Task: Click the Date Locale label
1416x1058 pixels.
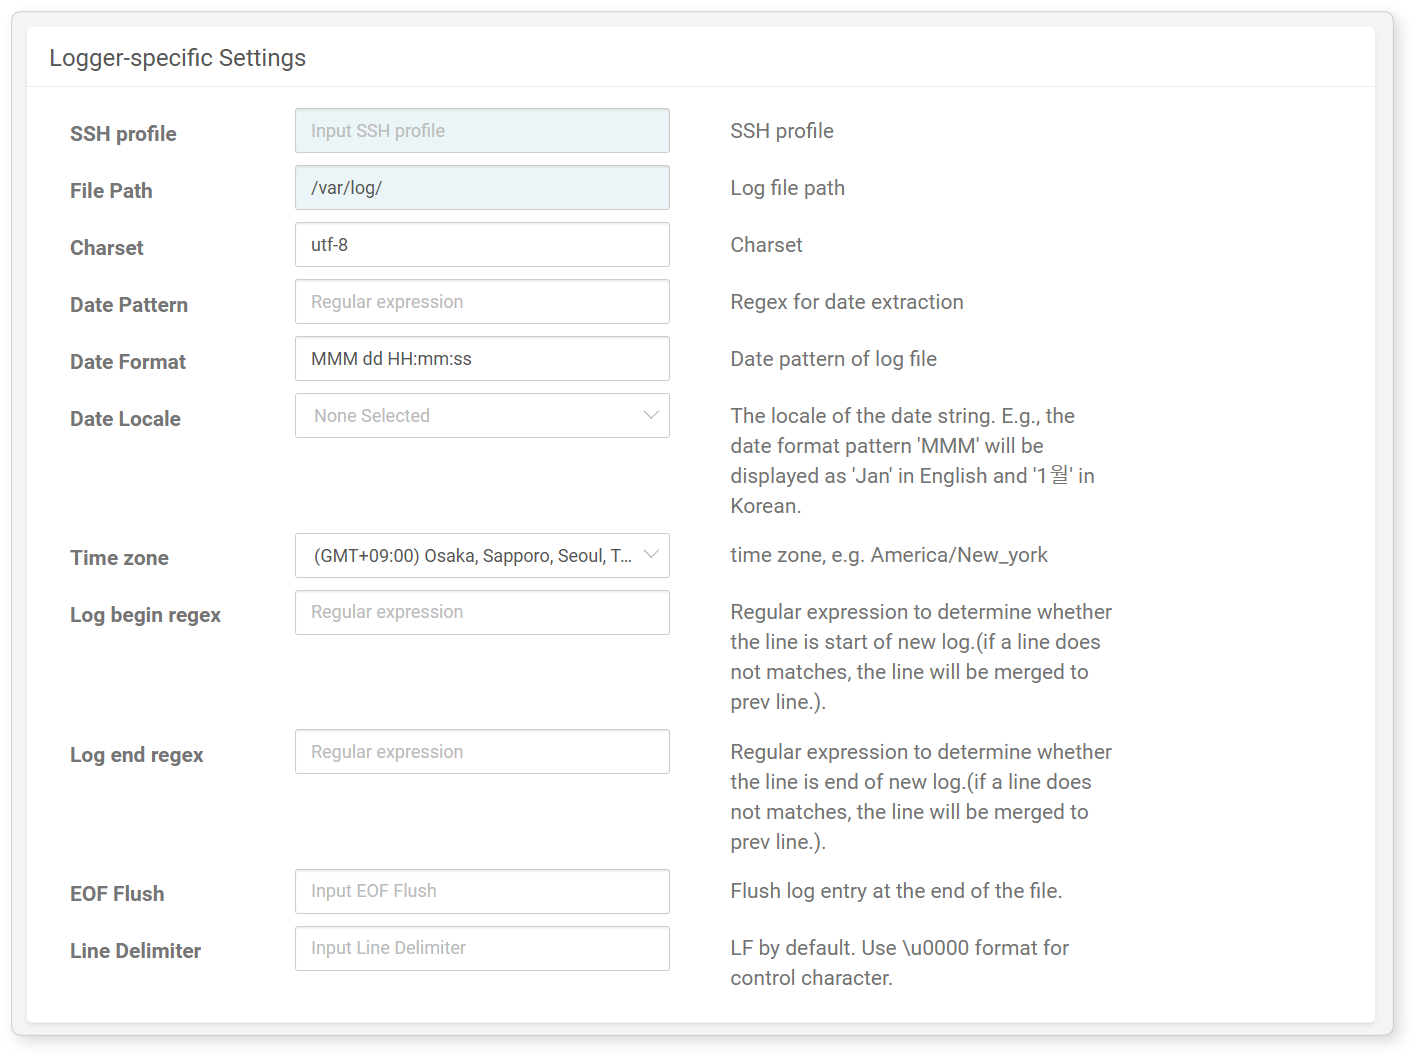Action: tap(125, 419)
